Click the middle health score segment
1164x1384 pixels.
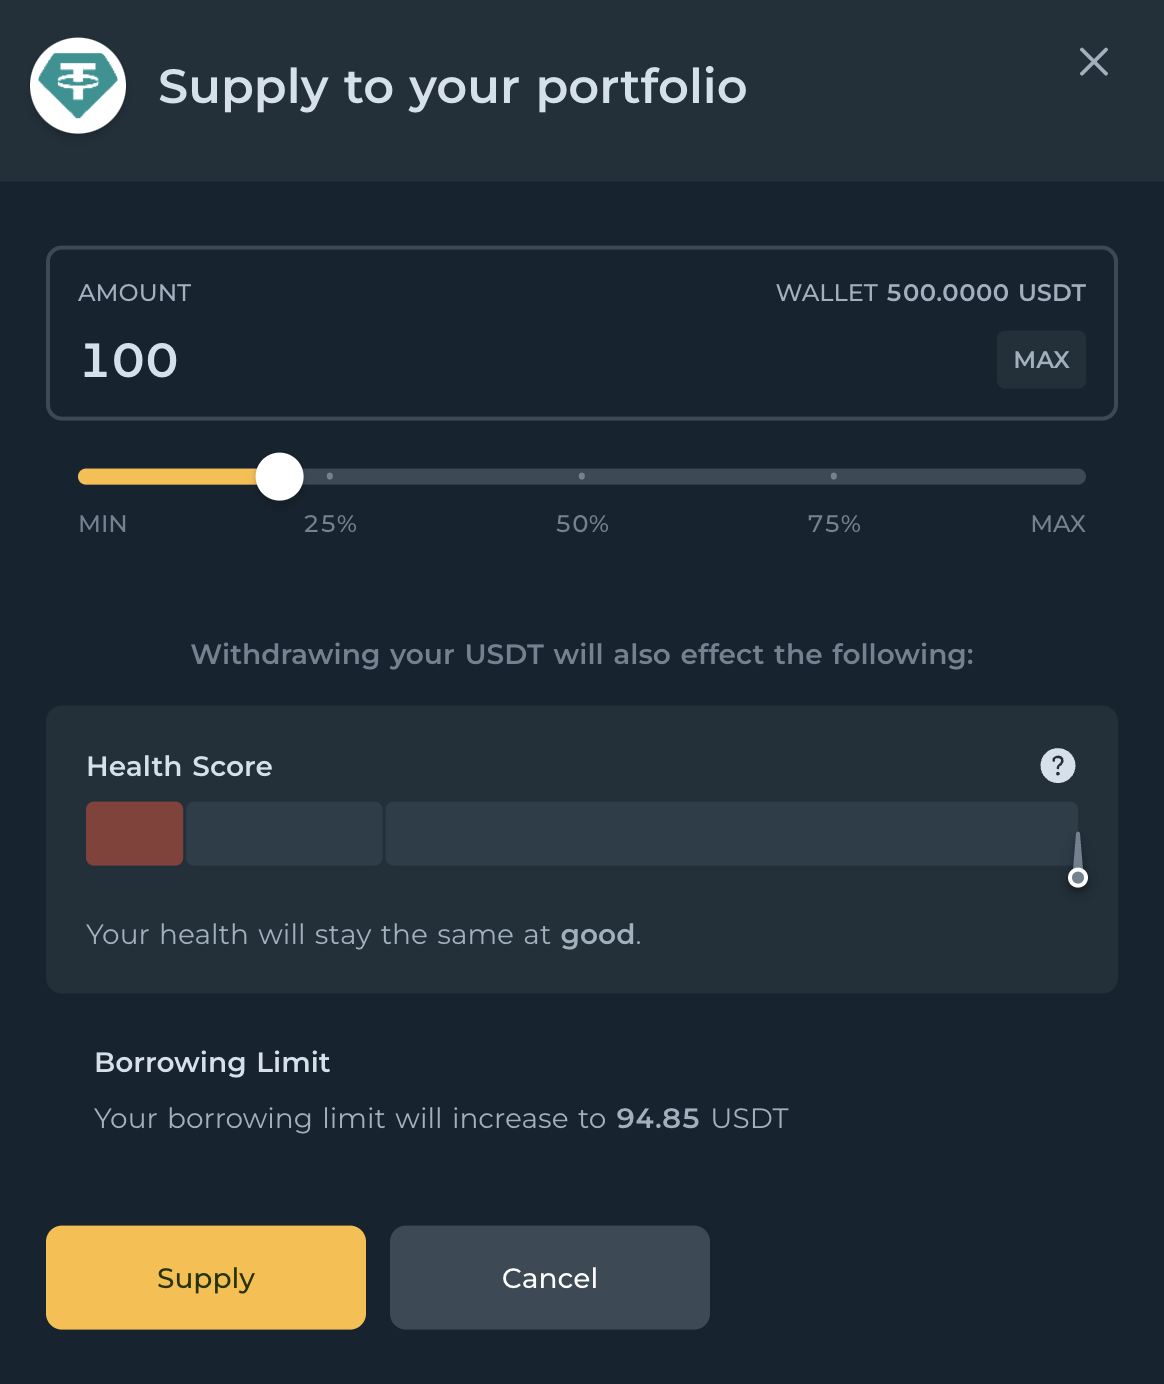tap(285, 834)
